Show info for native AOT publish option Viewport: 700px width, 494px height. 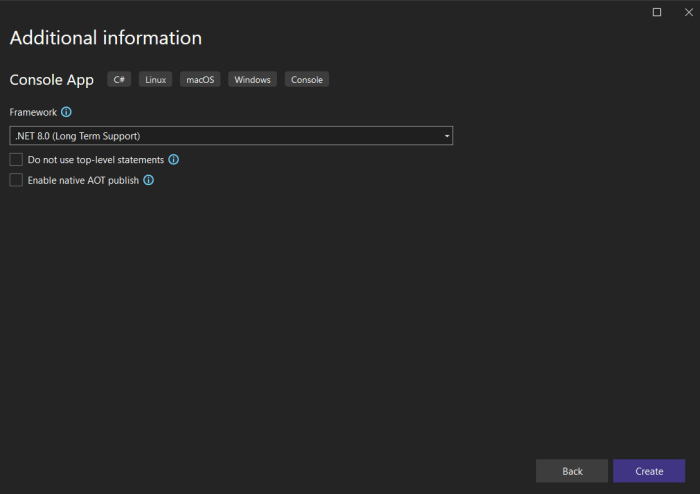click(149, 180)
